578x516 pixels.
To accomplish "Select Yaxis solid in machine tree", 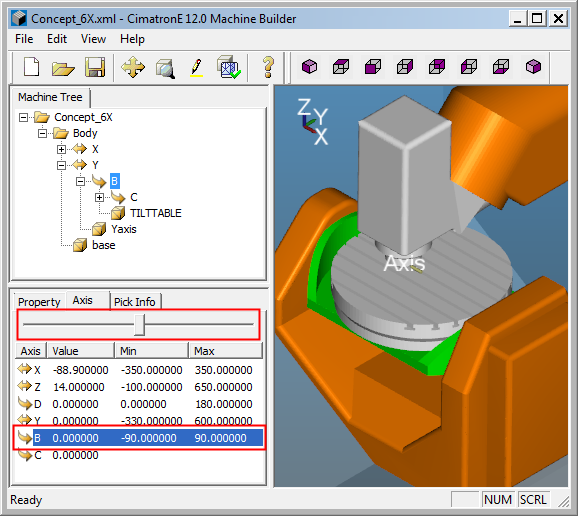I will point(124,229).
